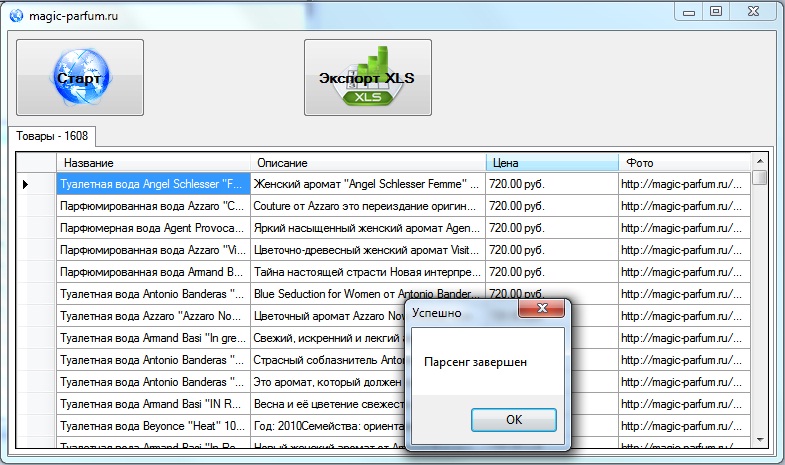
Task: Close the Успешно dialog with red X
Action: point(542,308)
